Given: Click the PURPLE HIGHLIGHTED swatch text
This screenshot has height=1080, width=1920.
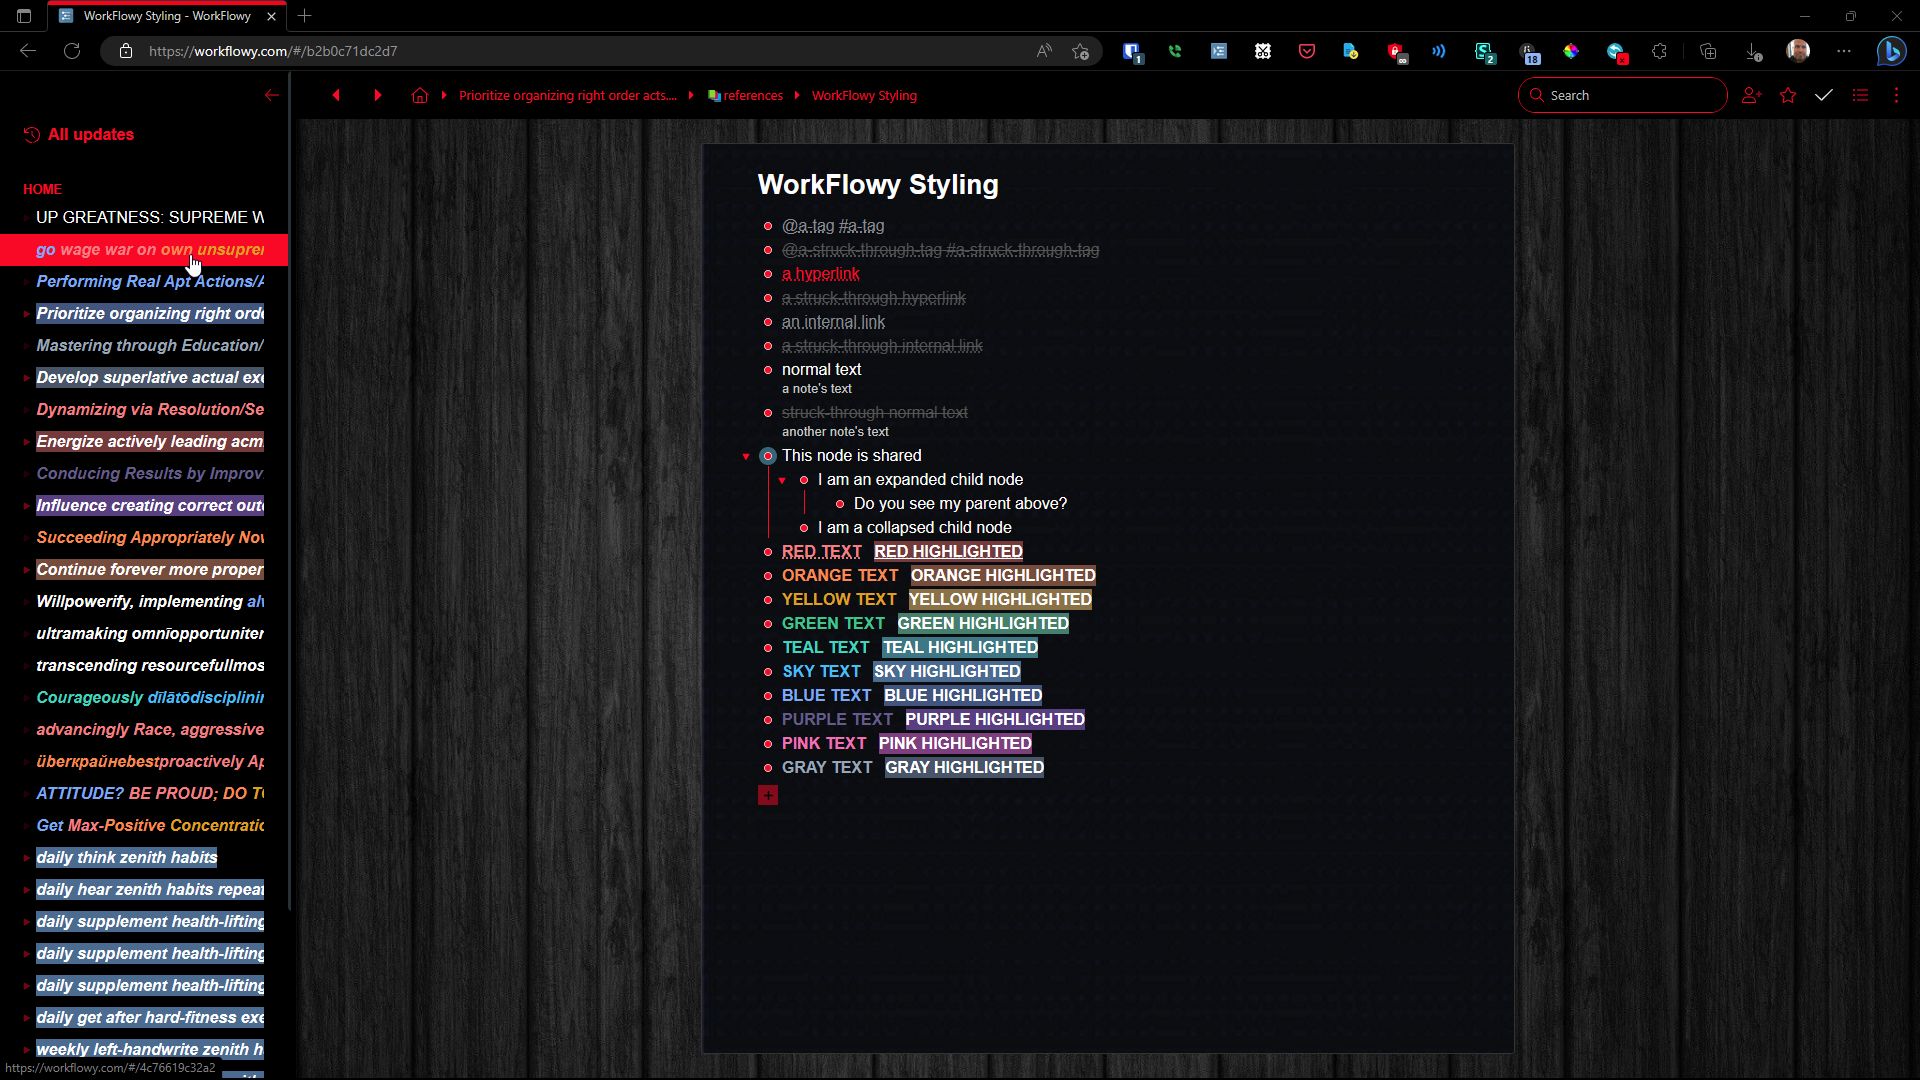Looking at the screenshot, I should (995, 719).
